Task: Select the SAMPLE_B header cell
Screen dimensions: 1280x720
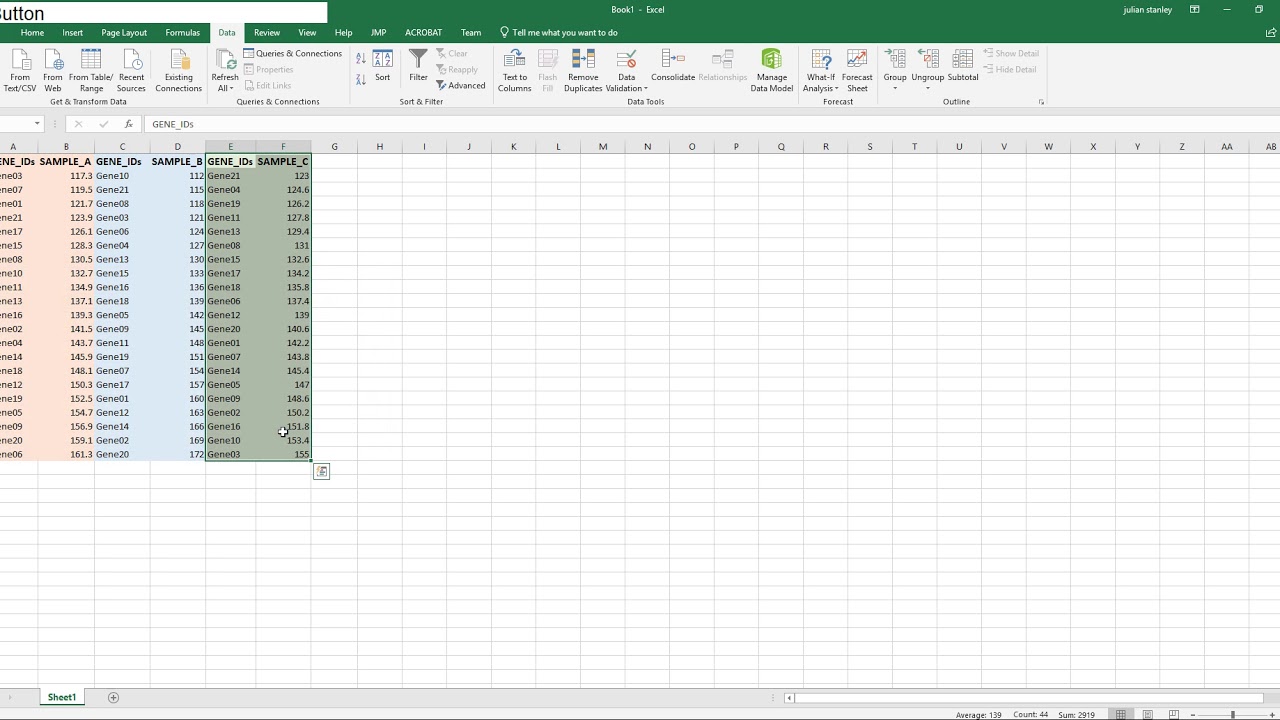Action: pyautogui.click(x=177, y=161)
